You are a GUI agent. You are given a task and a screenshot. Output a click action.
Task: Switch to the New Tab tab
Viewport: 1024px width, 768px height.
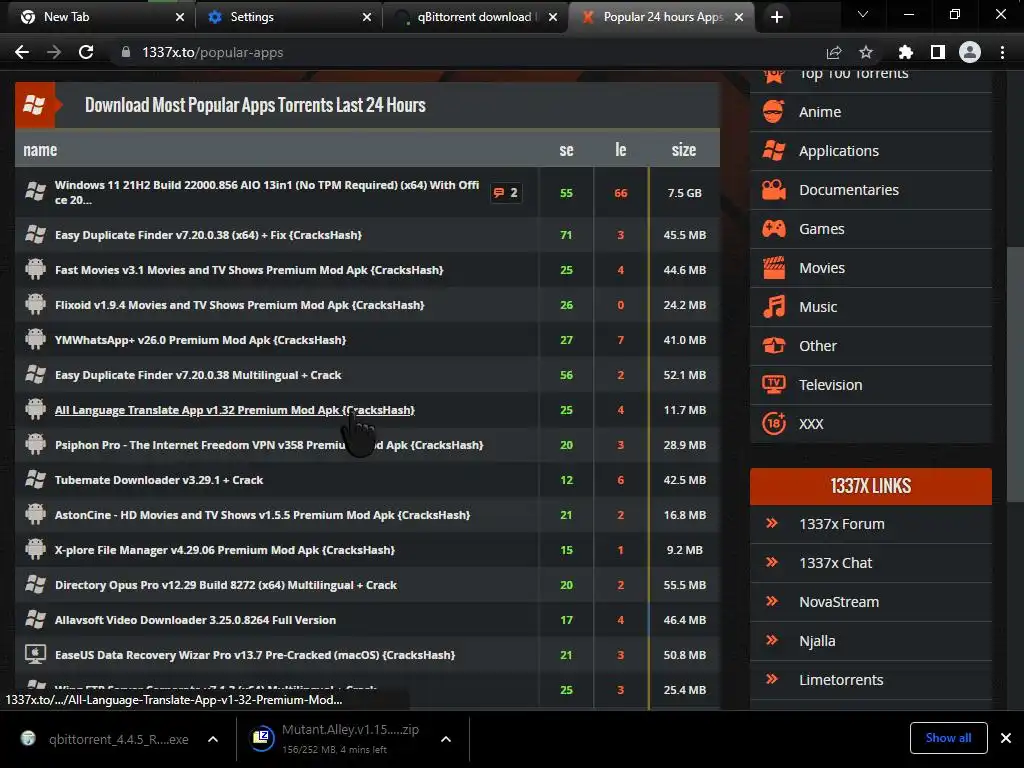101,17
